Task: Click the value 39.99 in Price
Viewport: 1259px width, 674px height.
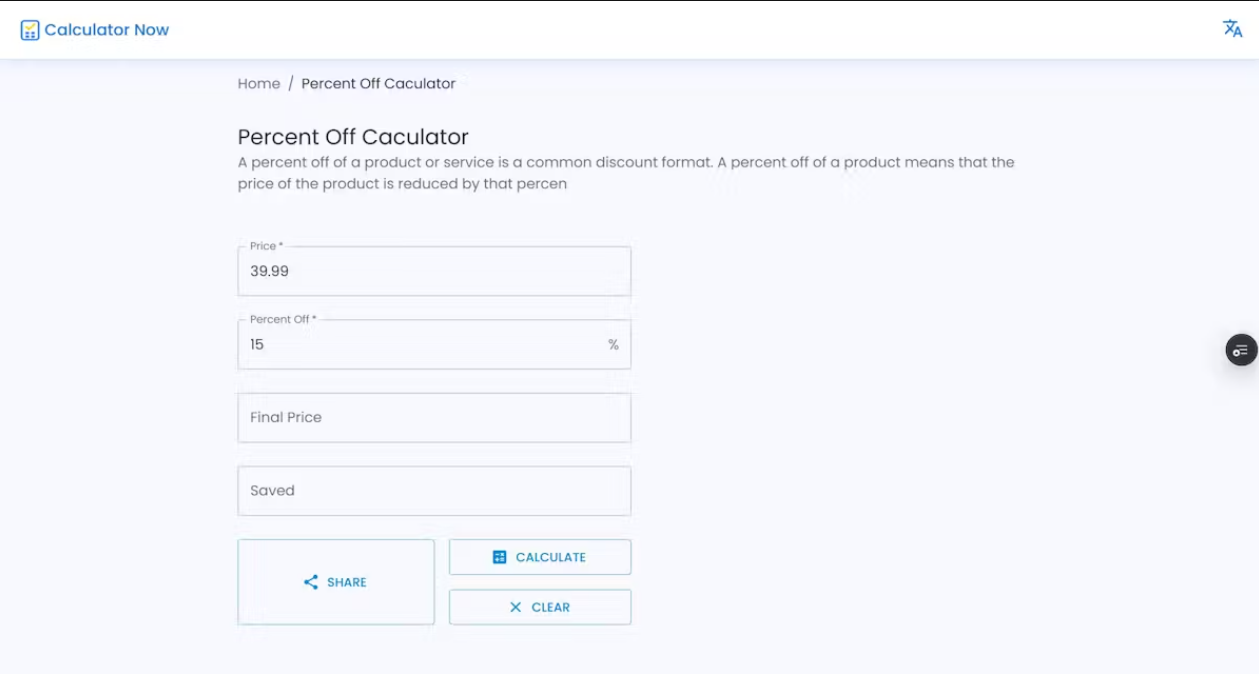Action: [270, 271]
